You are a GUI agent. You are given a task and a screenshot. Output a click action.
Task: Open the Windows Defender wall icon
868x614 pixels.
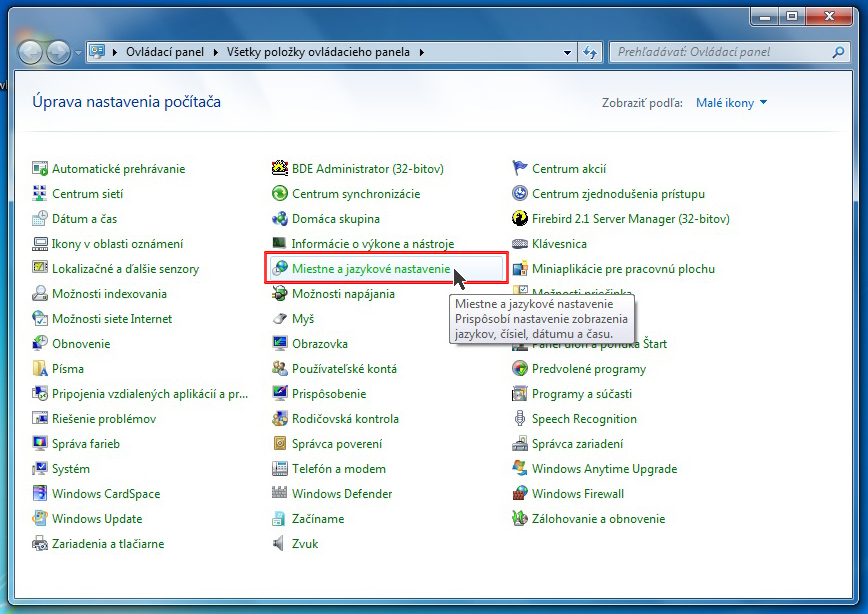tap(280, 493)
